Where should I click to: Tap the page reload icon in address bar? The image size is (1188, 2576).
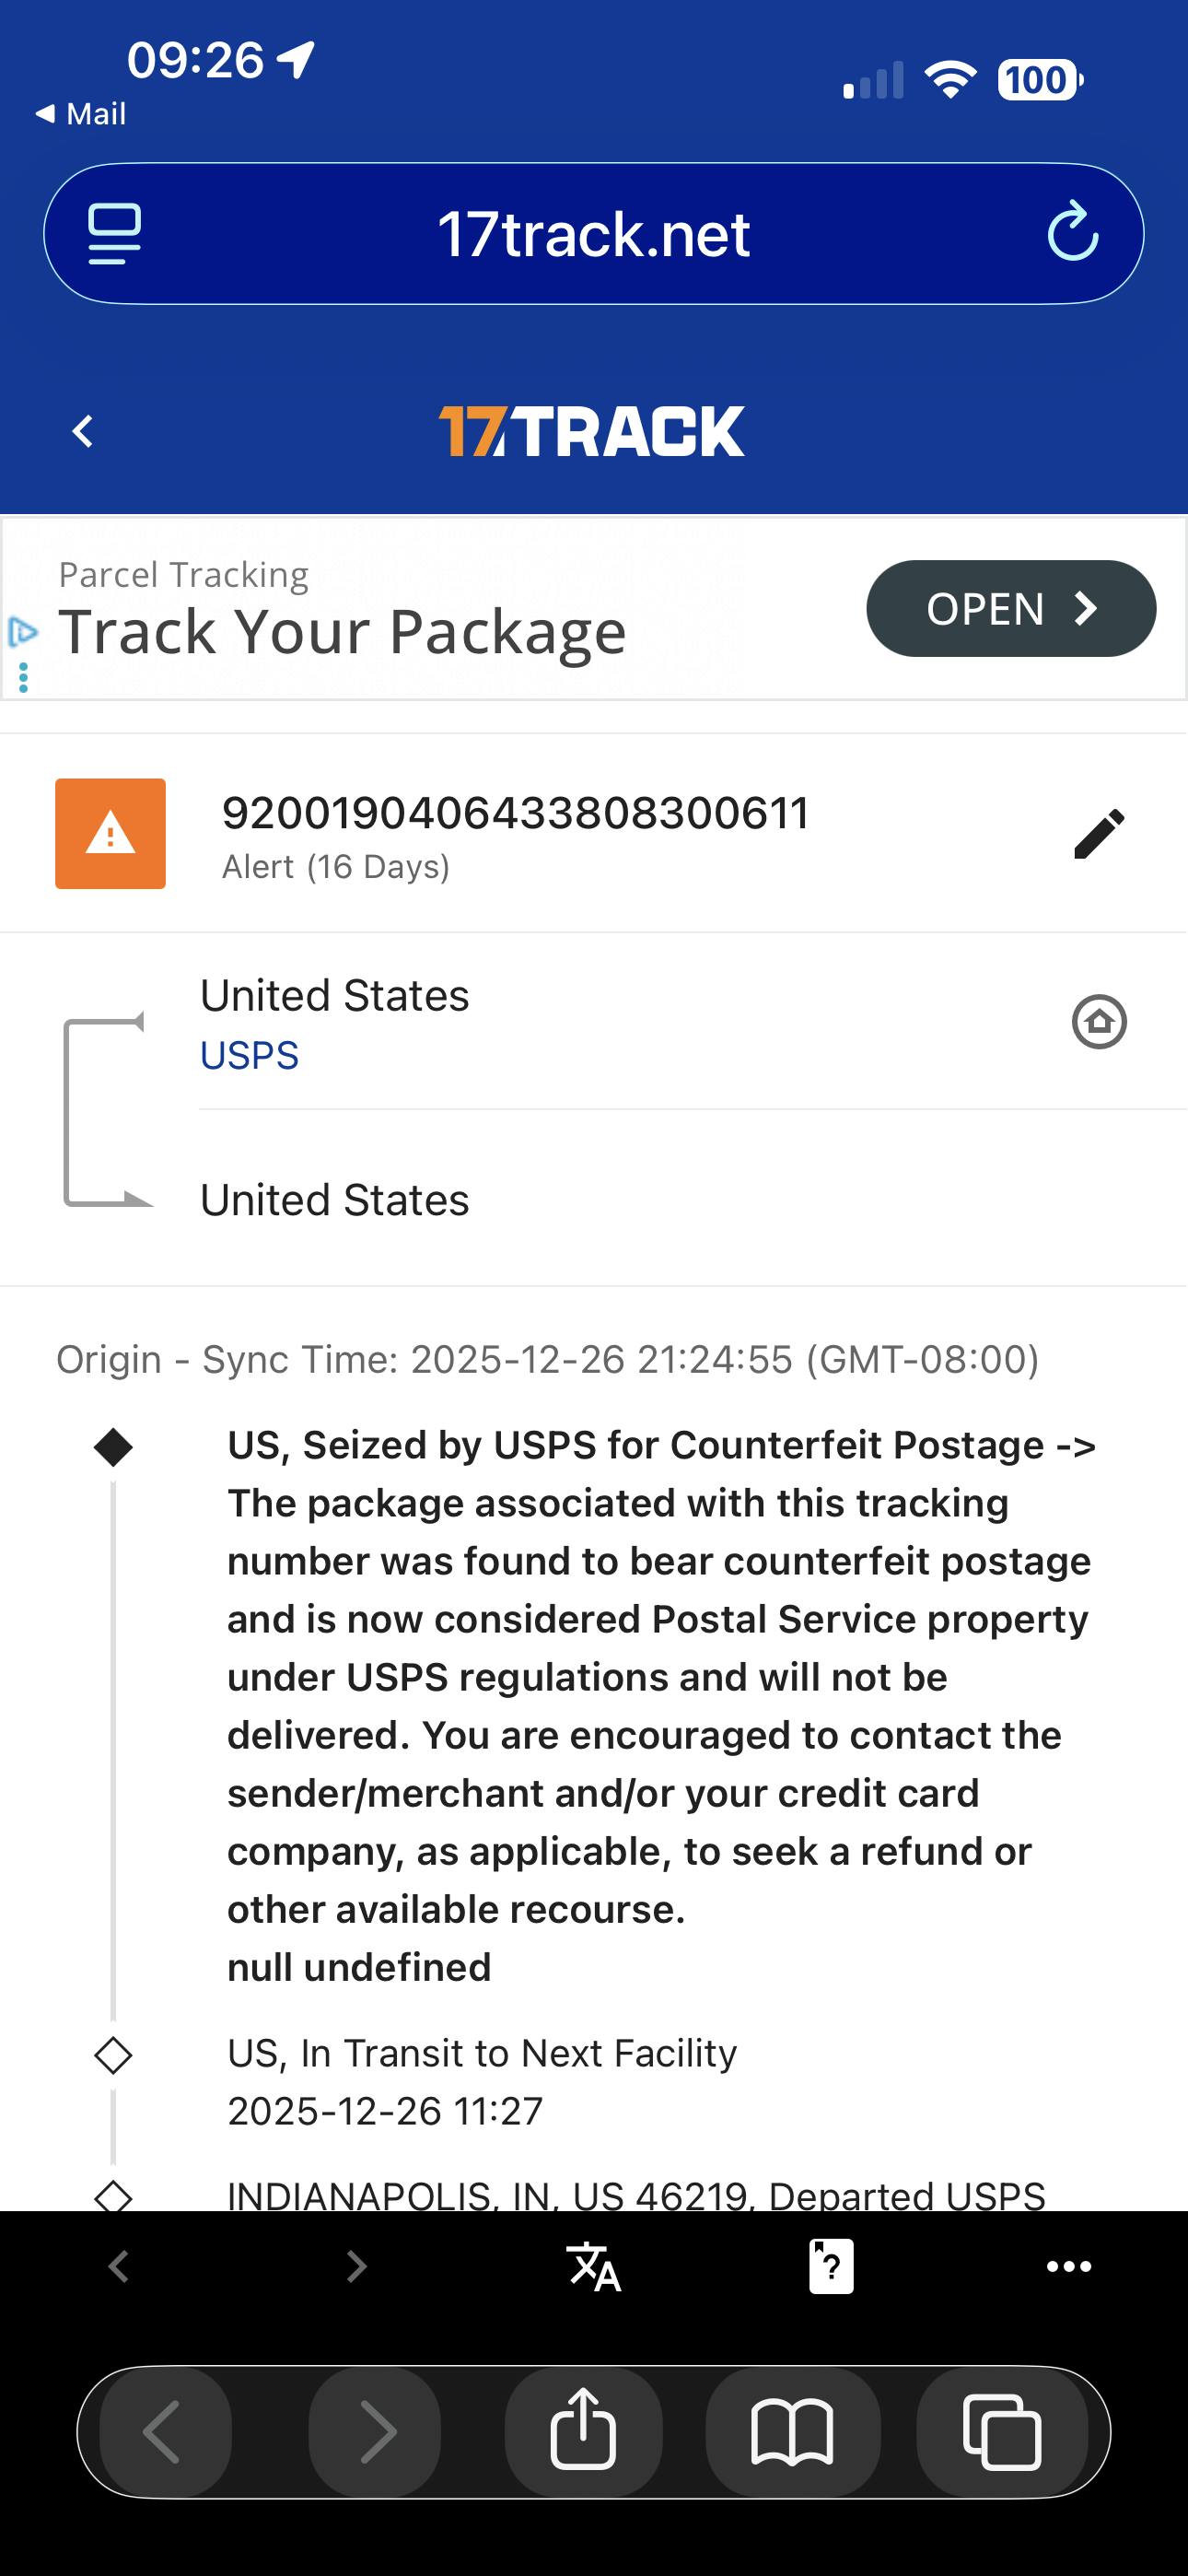coord(1072,232)
